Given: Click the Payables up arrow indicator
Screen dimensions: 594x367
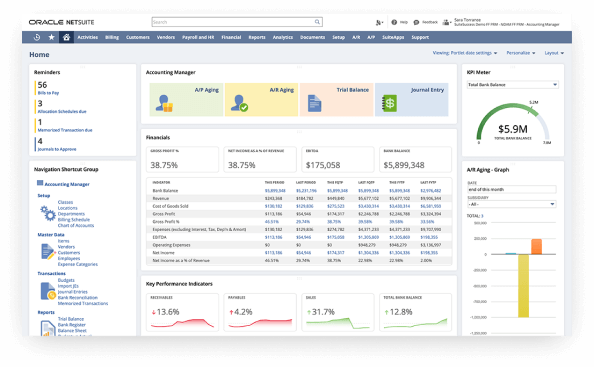Looking at the screenshot, I should 231,312.
